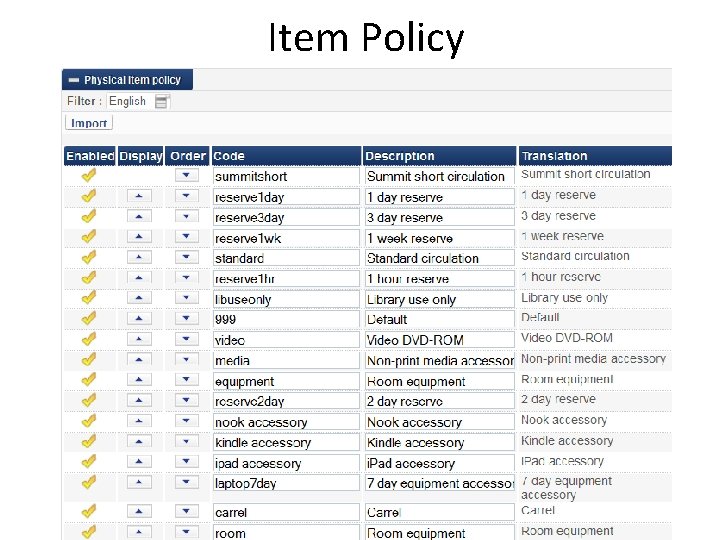Toggle enabled checkmark for kindle accessory row
Viewport: 720px width, 540px height.
(89, 442)
